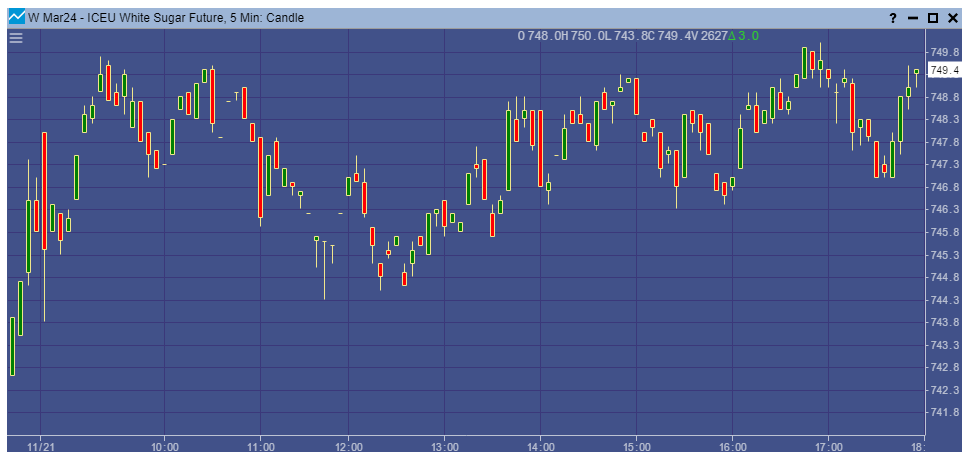This screenshot has width=971, height=458.
Task: Minimize the chart window
Action: point(912,18)
